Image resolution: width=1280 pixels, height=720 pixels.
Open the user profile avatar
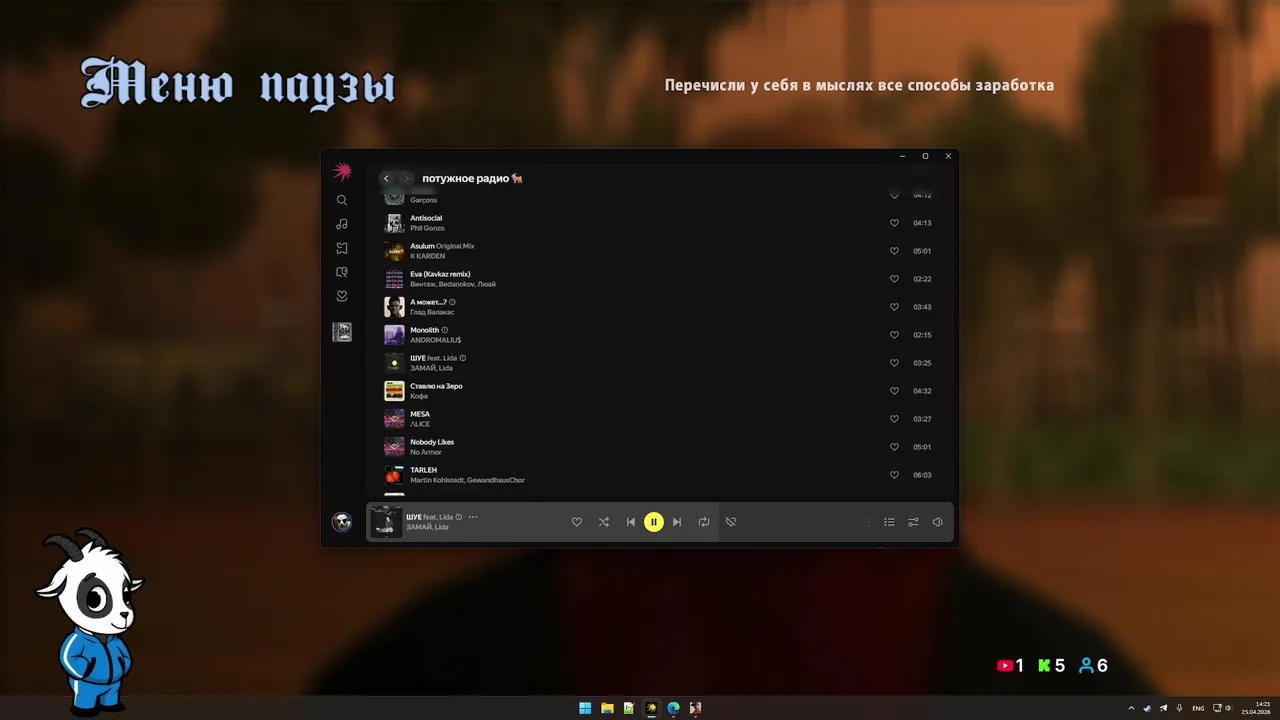(x=342, y=522)
